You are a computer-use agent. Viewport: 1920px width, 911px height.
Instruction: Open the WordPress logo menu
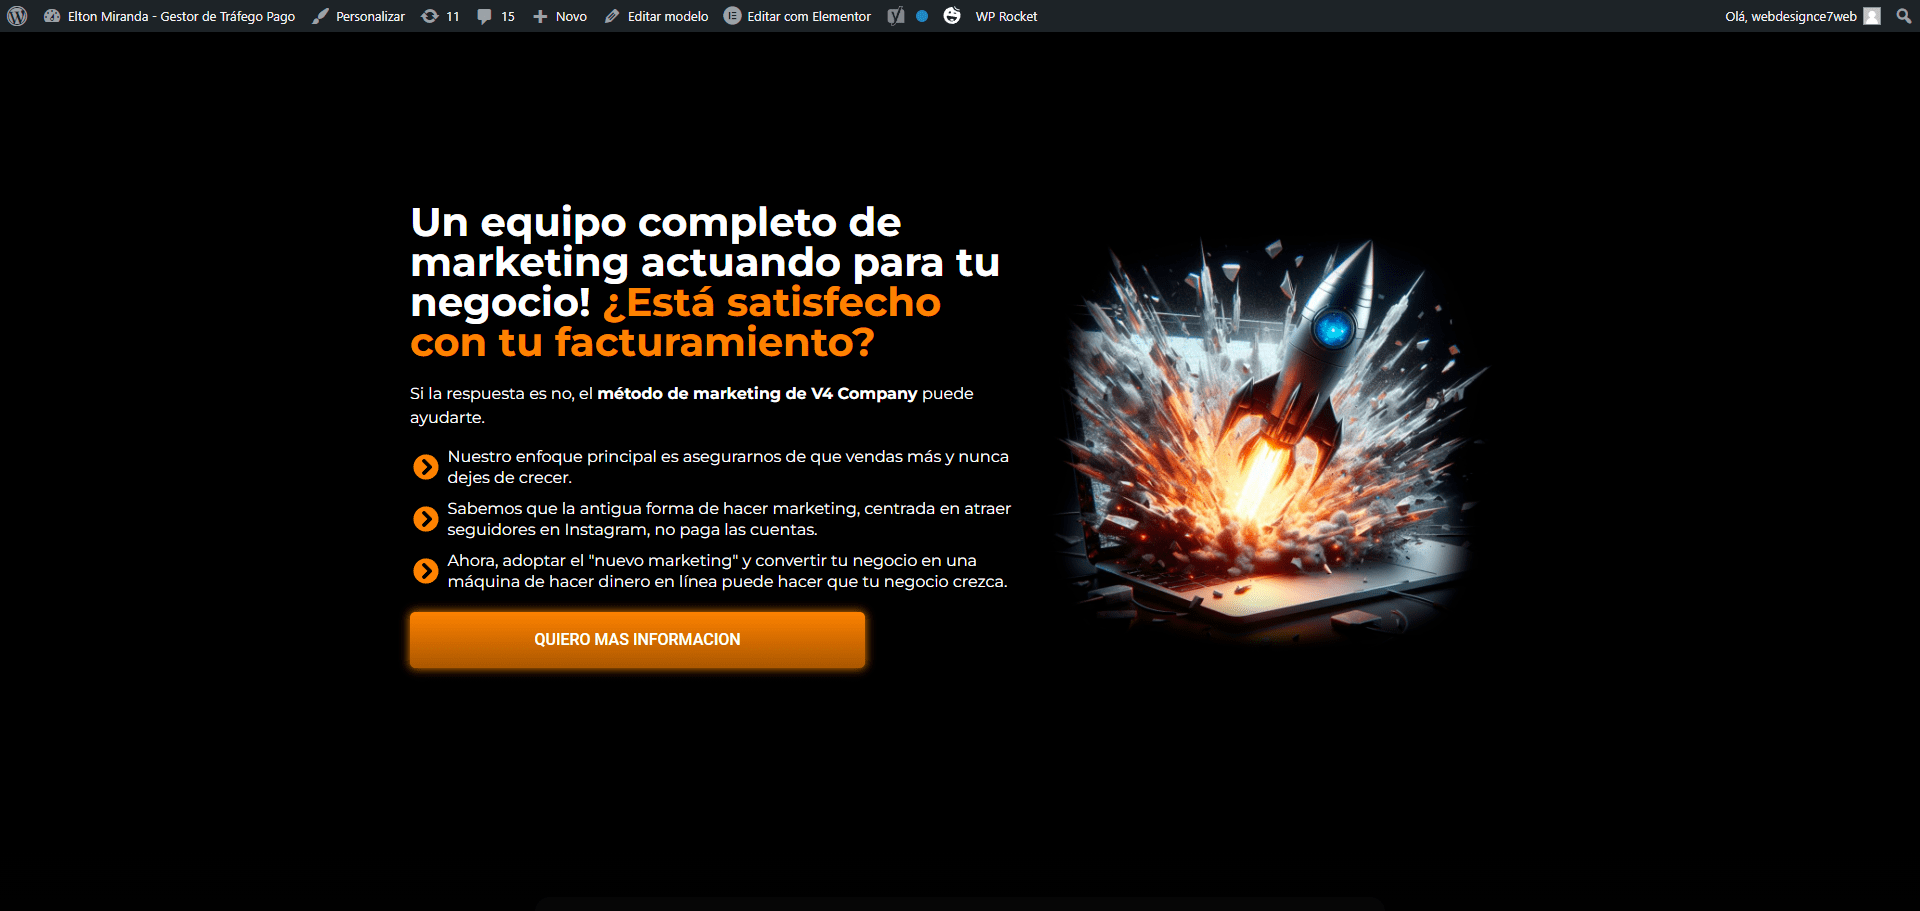pyautogui.click(x=17, y=16)
